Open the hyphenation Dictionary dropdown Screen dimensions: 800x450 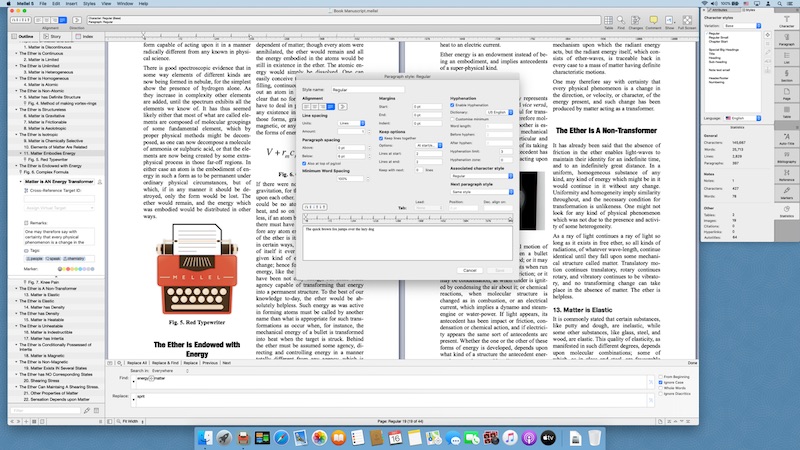500,112
